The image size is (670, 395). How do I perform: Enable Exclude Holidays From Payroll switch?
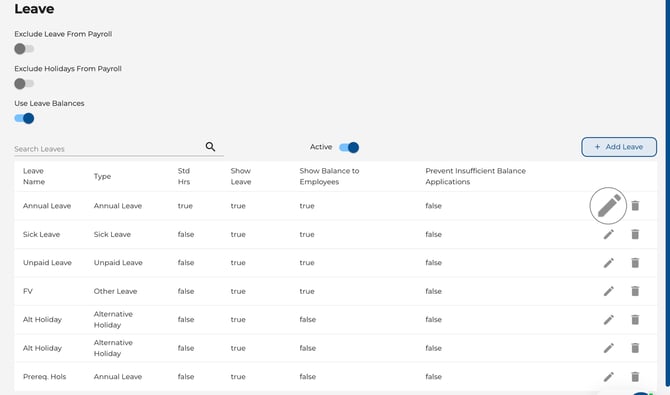[24, 83]
